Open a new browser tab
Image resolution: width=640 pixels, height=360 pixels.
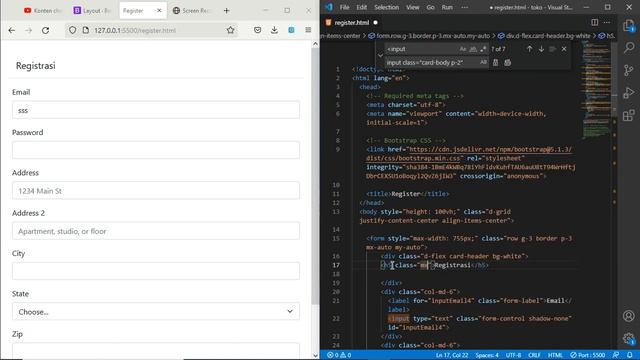click(227, 11)
